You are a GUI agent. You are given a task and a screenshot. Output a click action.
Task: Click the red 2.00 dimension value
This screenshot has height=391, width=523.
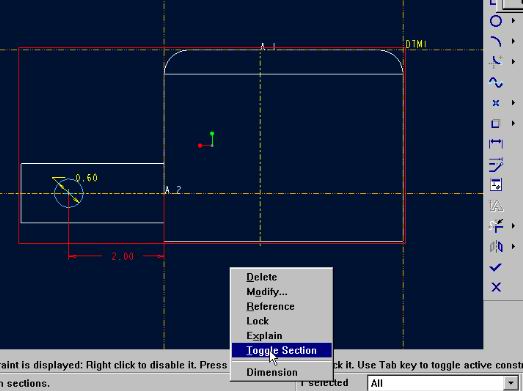pos(122,256)
